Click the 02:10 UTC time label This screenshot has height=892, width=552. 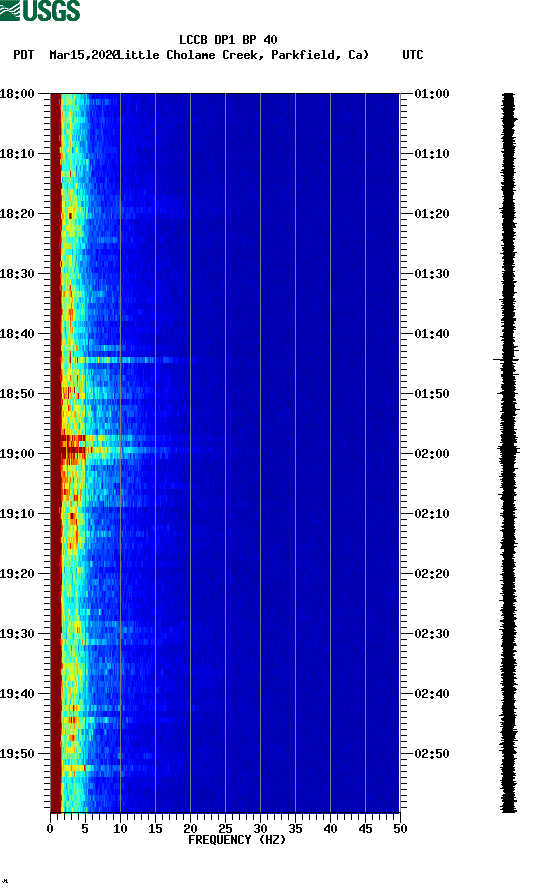click(x=432, y=514)
